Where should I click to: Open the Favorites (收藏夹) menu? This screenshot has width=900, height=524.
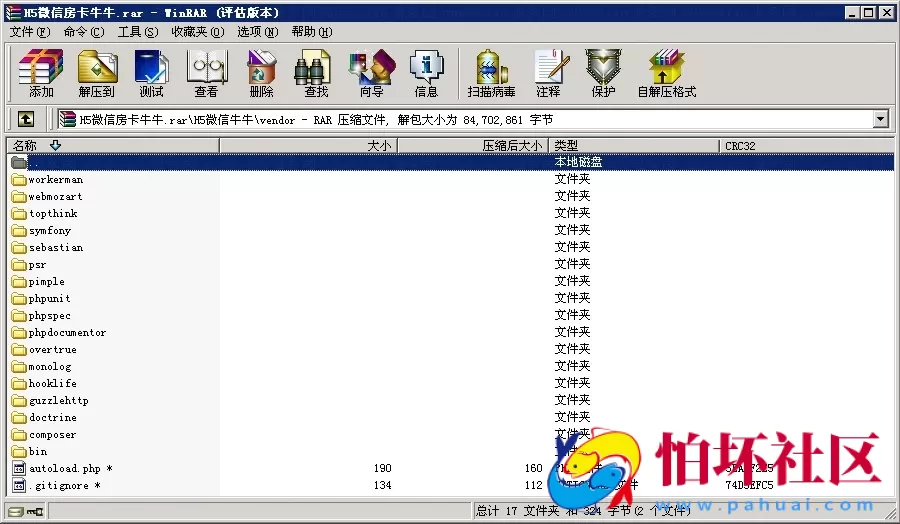tap(197, 32)
